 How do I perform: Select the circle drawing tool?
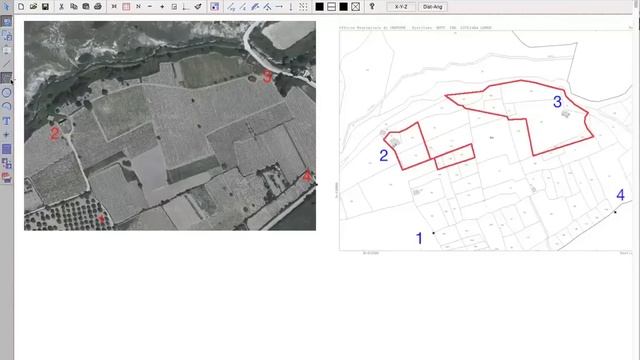click(6, 93)
